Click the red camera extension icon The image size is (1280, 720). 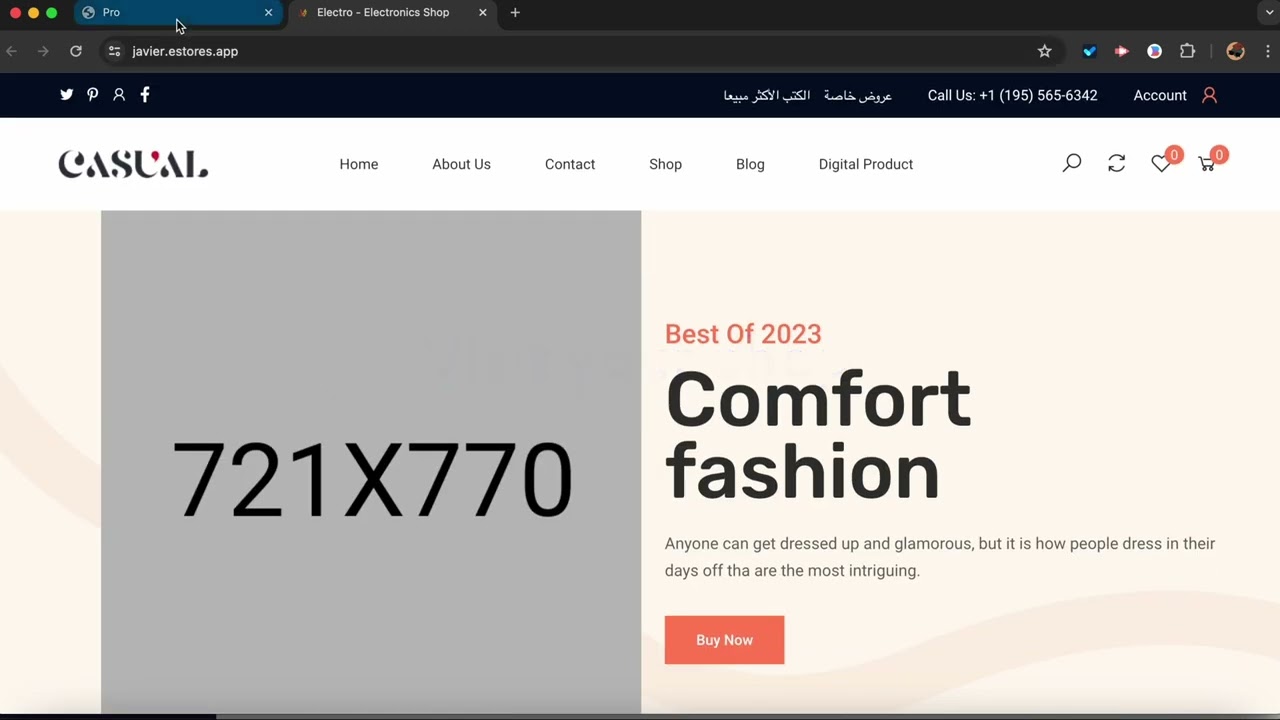tap(1122, 51)
